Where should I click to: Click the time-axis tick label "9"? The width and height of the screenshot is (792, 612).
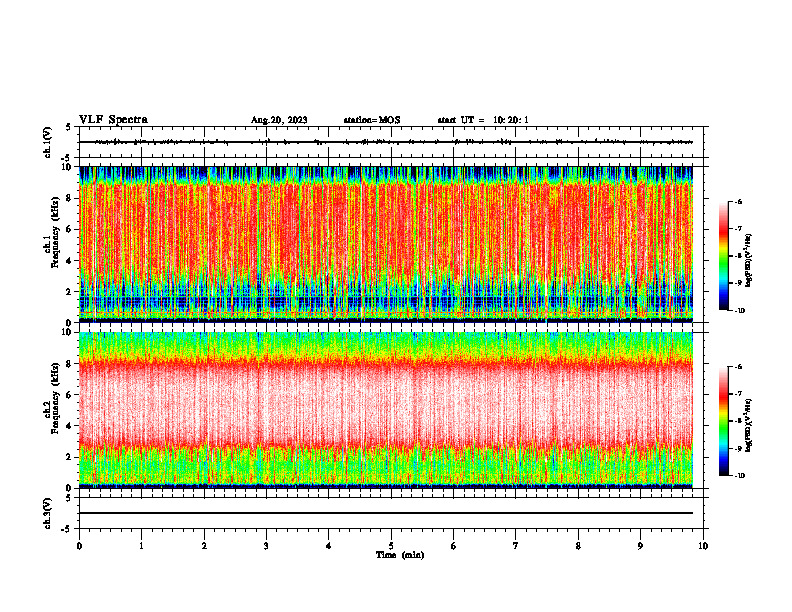coord(640,546)
